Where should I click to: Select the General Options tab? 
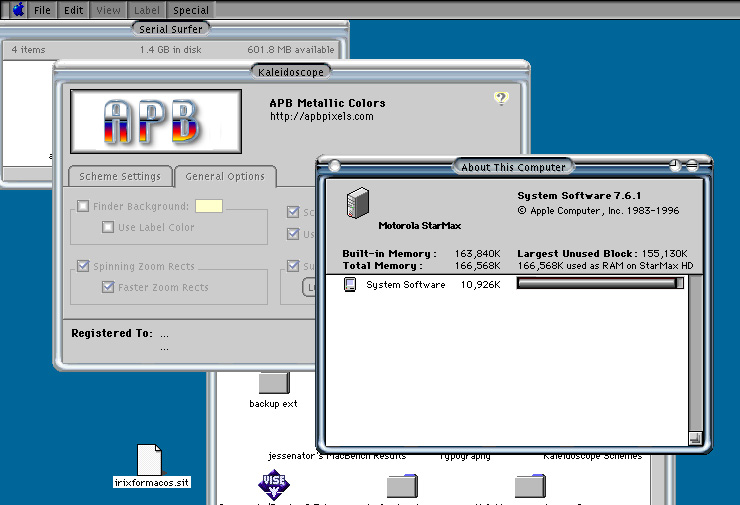[225, 177]
